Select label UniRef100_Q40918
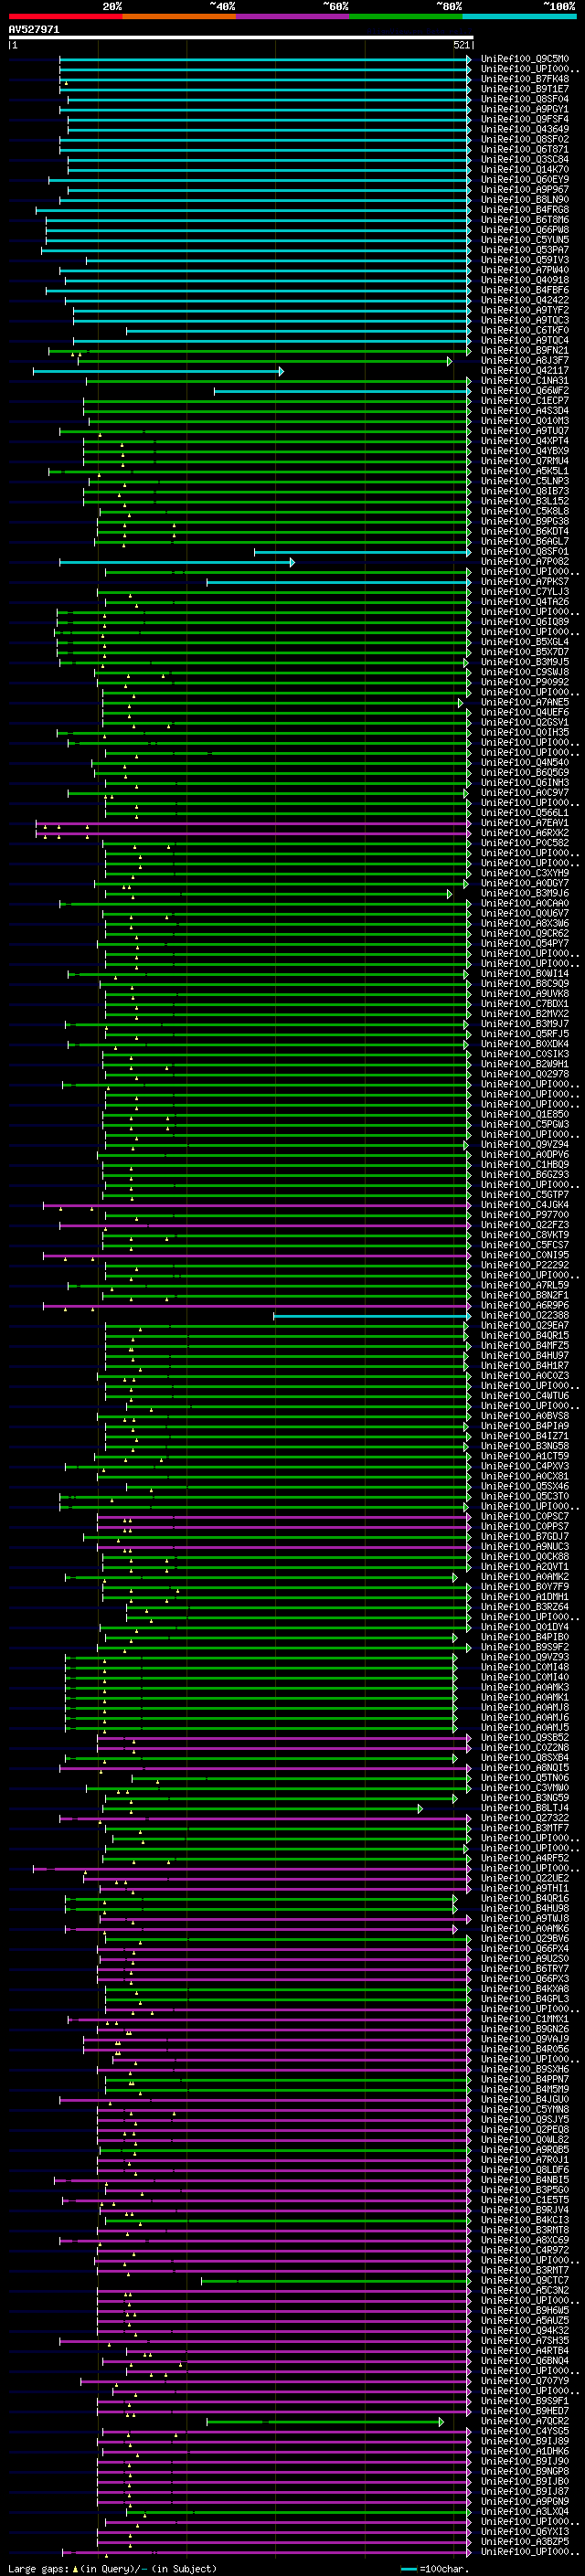The image size is (585, 2576). coord(525,280)
